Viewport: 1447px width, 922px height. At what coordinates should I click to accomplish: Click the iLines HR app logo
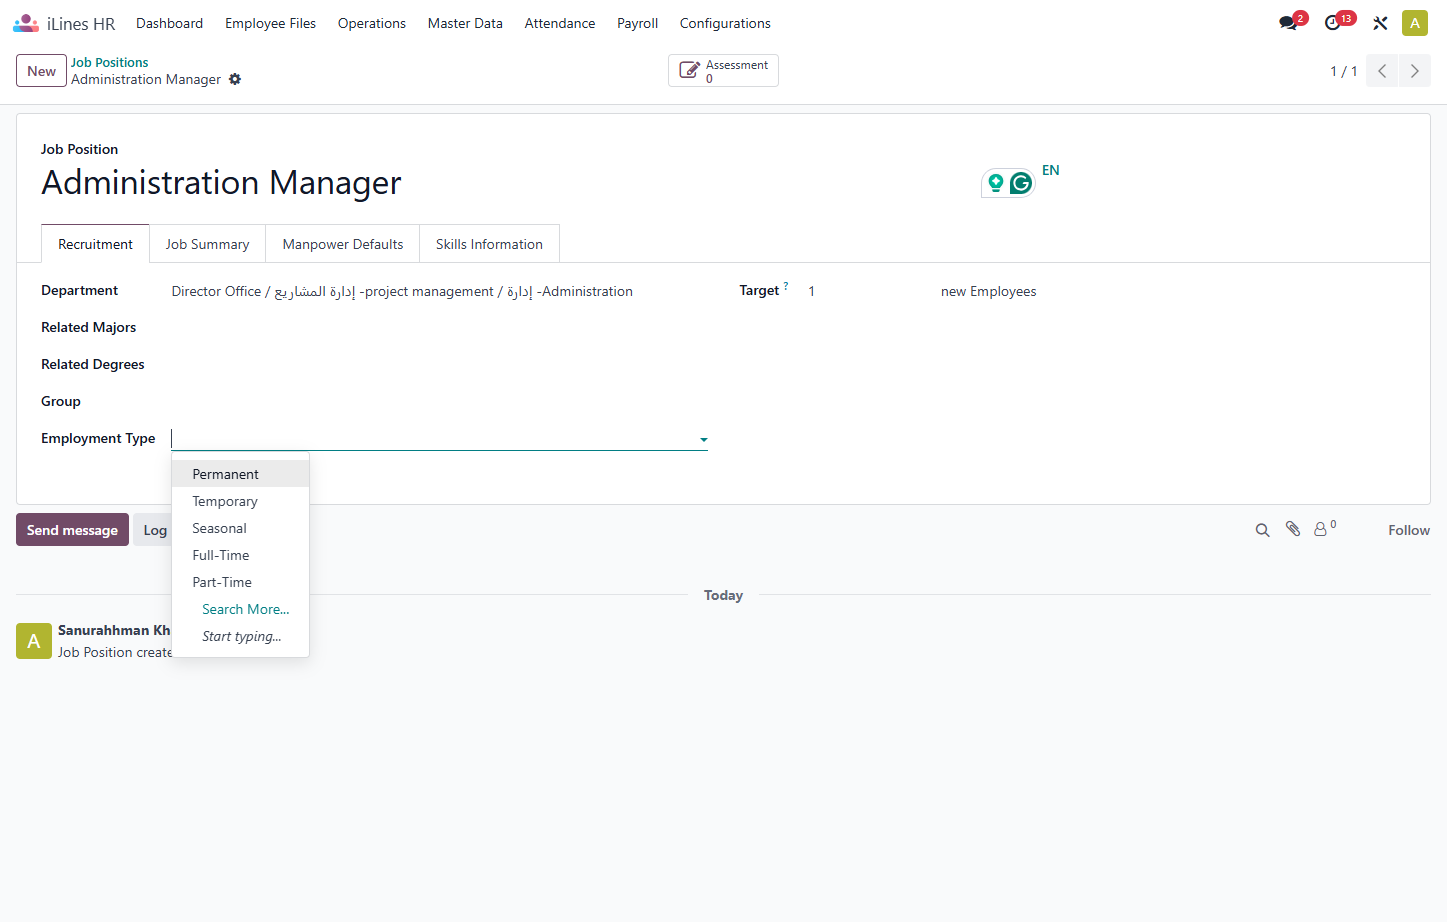[x=26, y=23]
